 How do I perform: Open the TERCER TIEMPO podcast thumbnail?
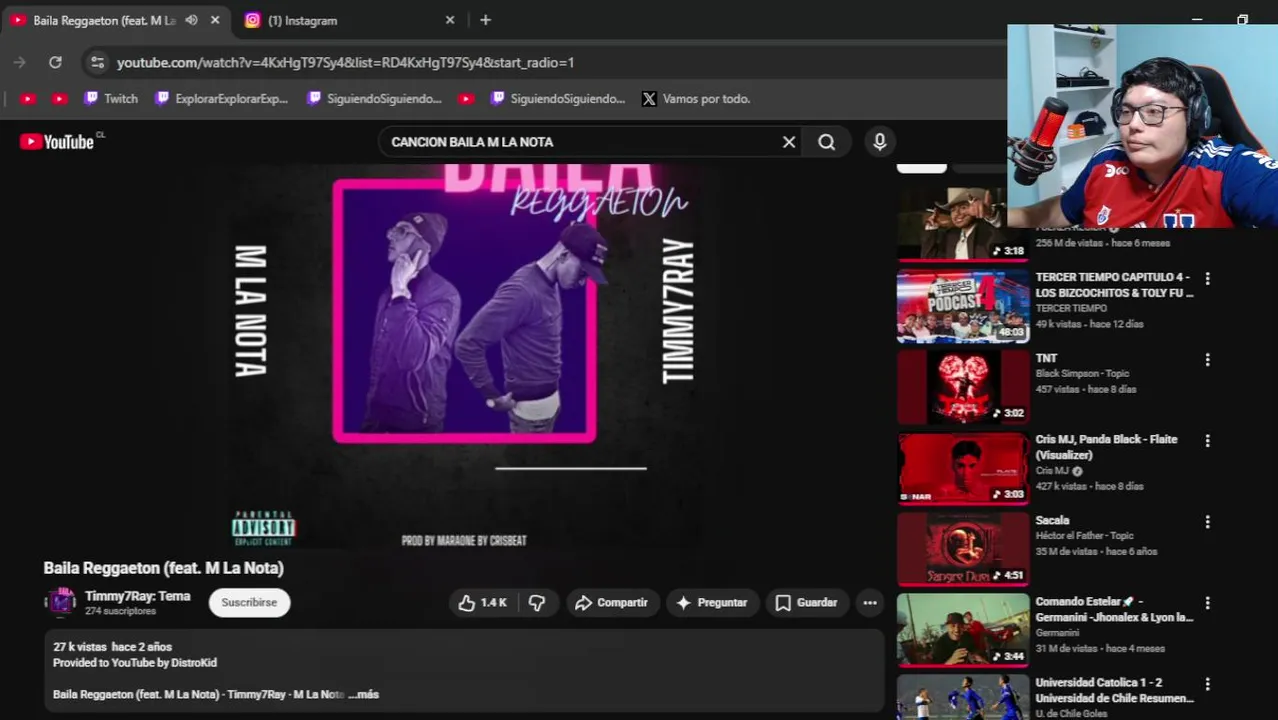coord(963,306)
